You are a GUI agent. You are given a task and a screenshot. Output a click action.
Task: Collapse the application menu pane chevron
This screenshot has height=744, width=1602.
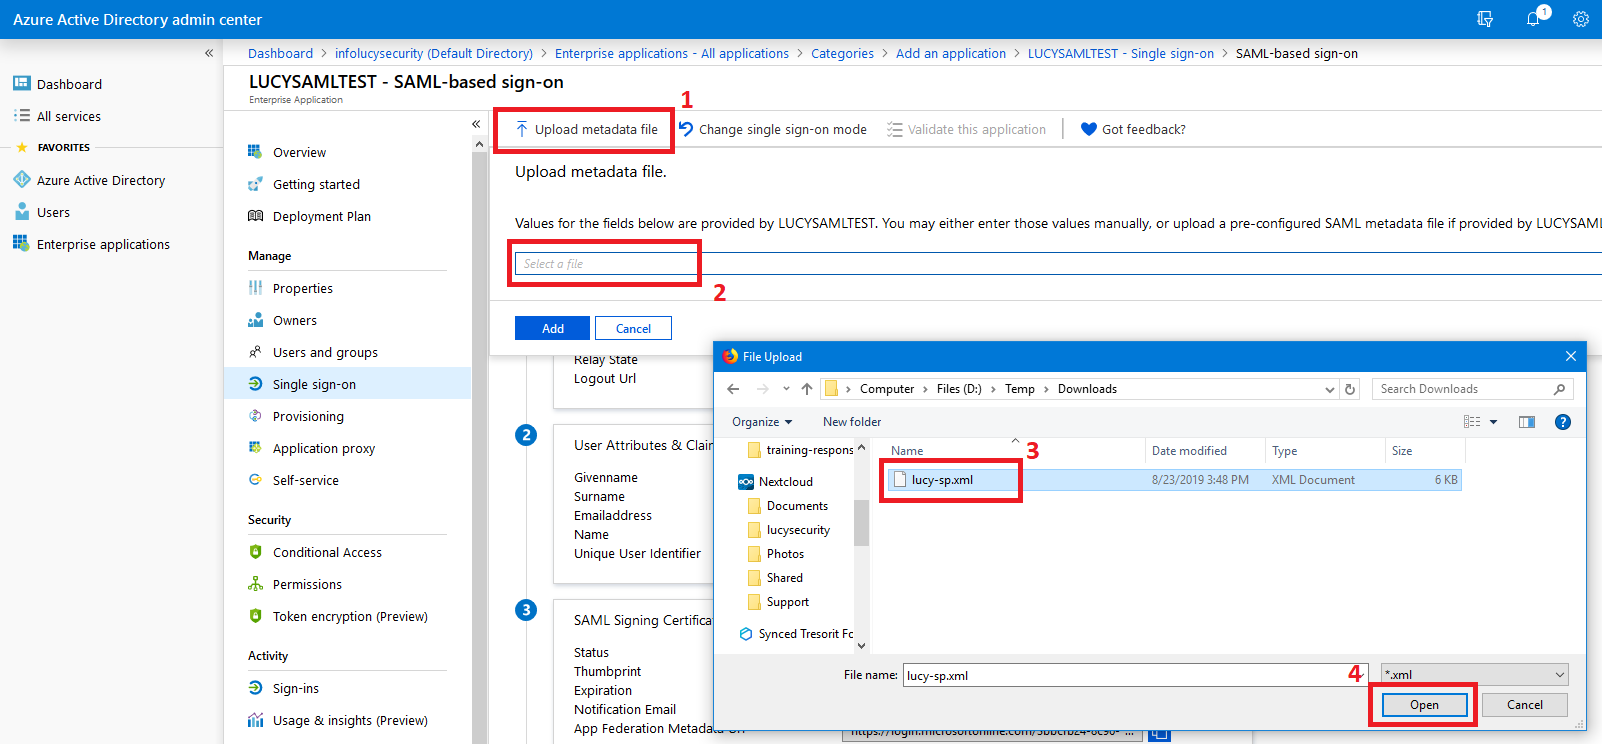476,124
